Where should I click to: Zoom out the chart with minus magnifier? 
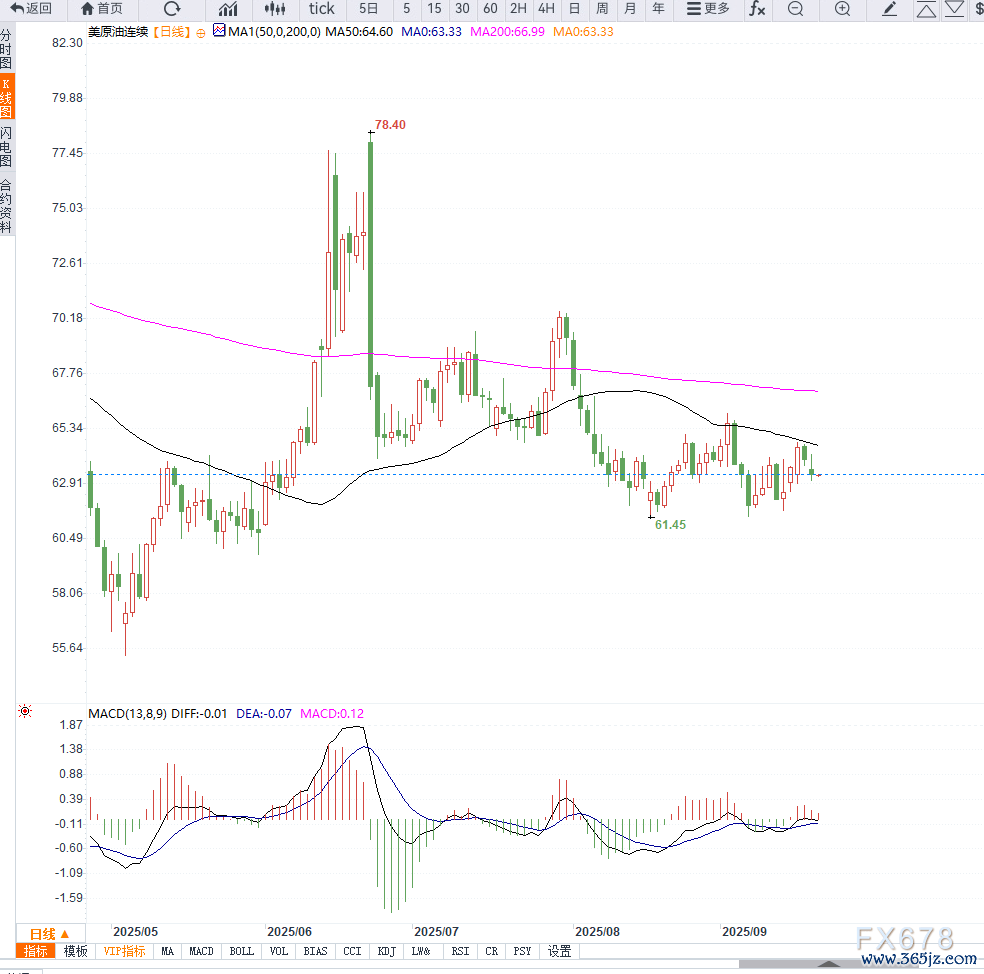pos(795,9)
